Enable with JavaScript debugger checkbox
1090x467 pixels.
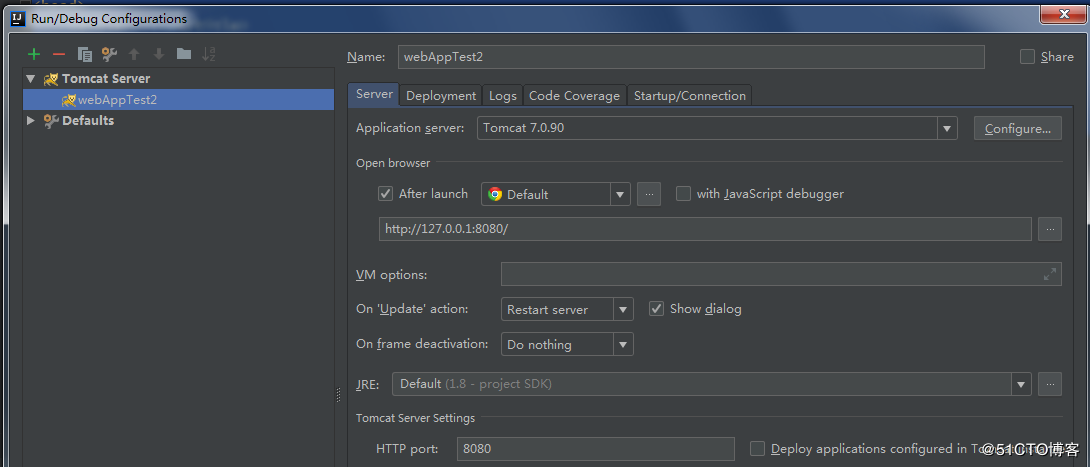[x=683, y=194]
